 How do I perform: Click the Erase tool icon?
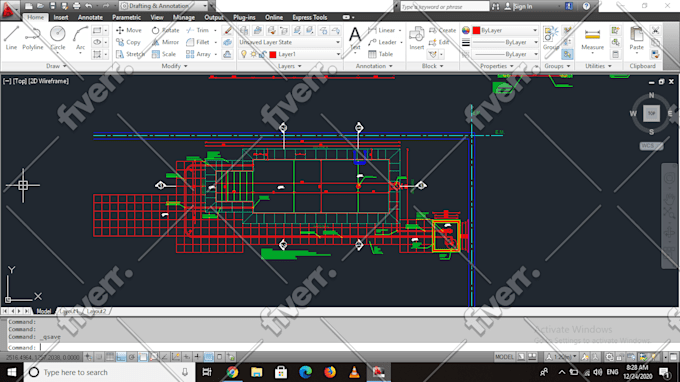click(228, 30)
